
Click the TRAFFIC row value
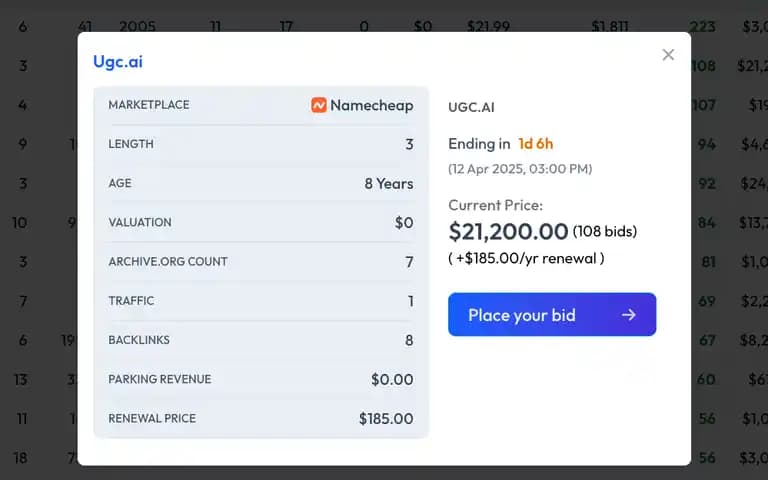(x=411, y=301)
